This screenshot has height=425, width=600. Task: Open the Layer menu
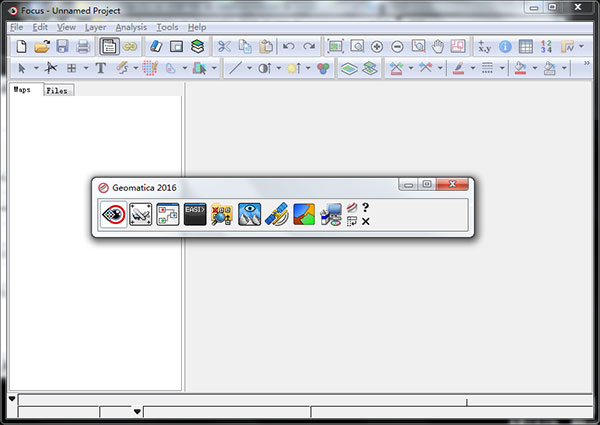95,28
